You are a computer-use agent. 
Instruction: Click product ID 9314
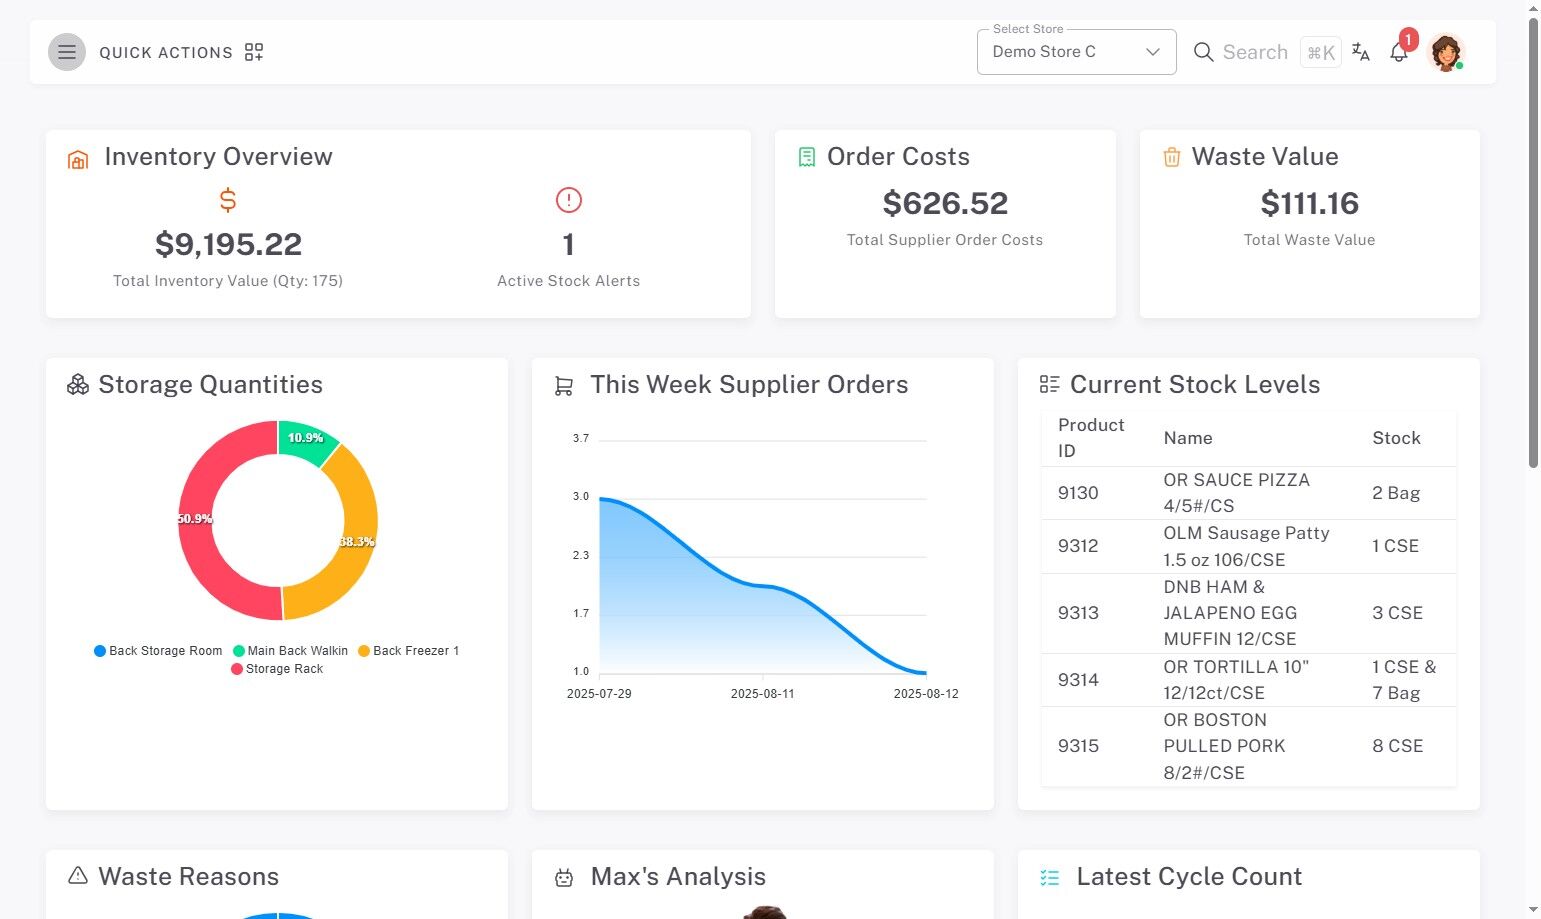click(x=1078, y=680)
